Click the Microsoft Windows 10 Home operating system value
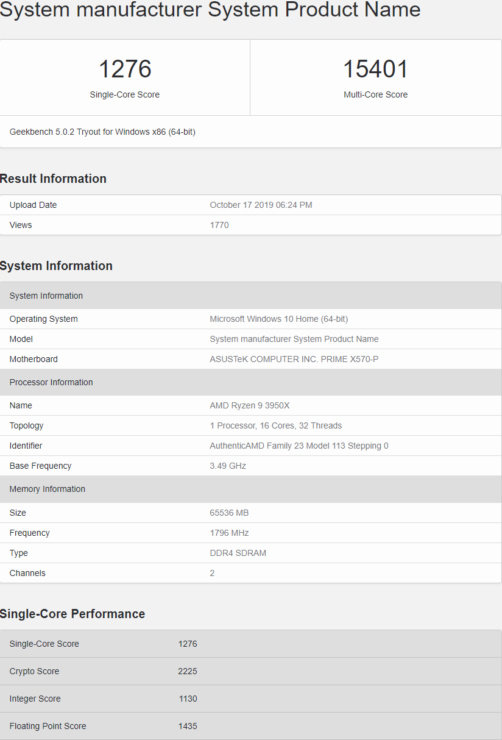This screenshot has width=502, height=740. coord(279,319)
